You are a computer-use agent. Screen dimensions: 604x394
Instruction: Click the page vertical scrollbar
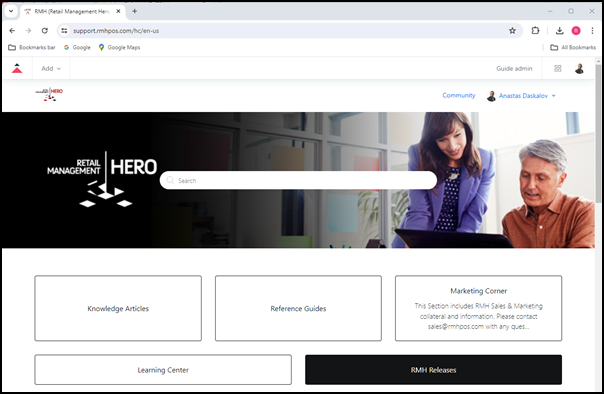tap(598, 133)
